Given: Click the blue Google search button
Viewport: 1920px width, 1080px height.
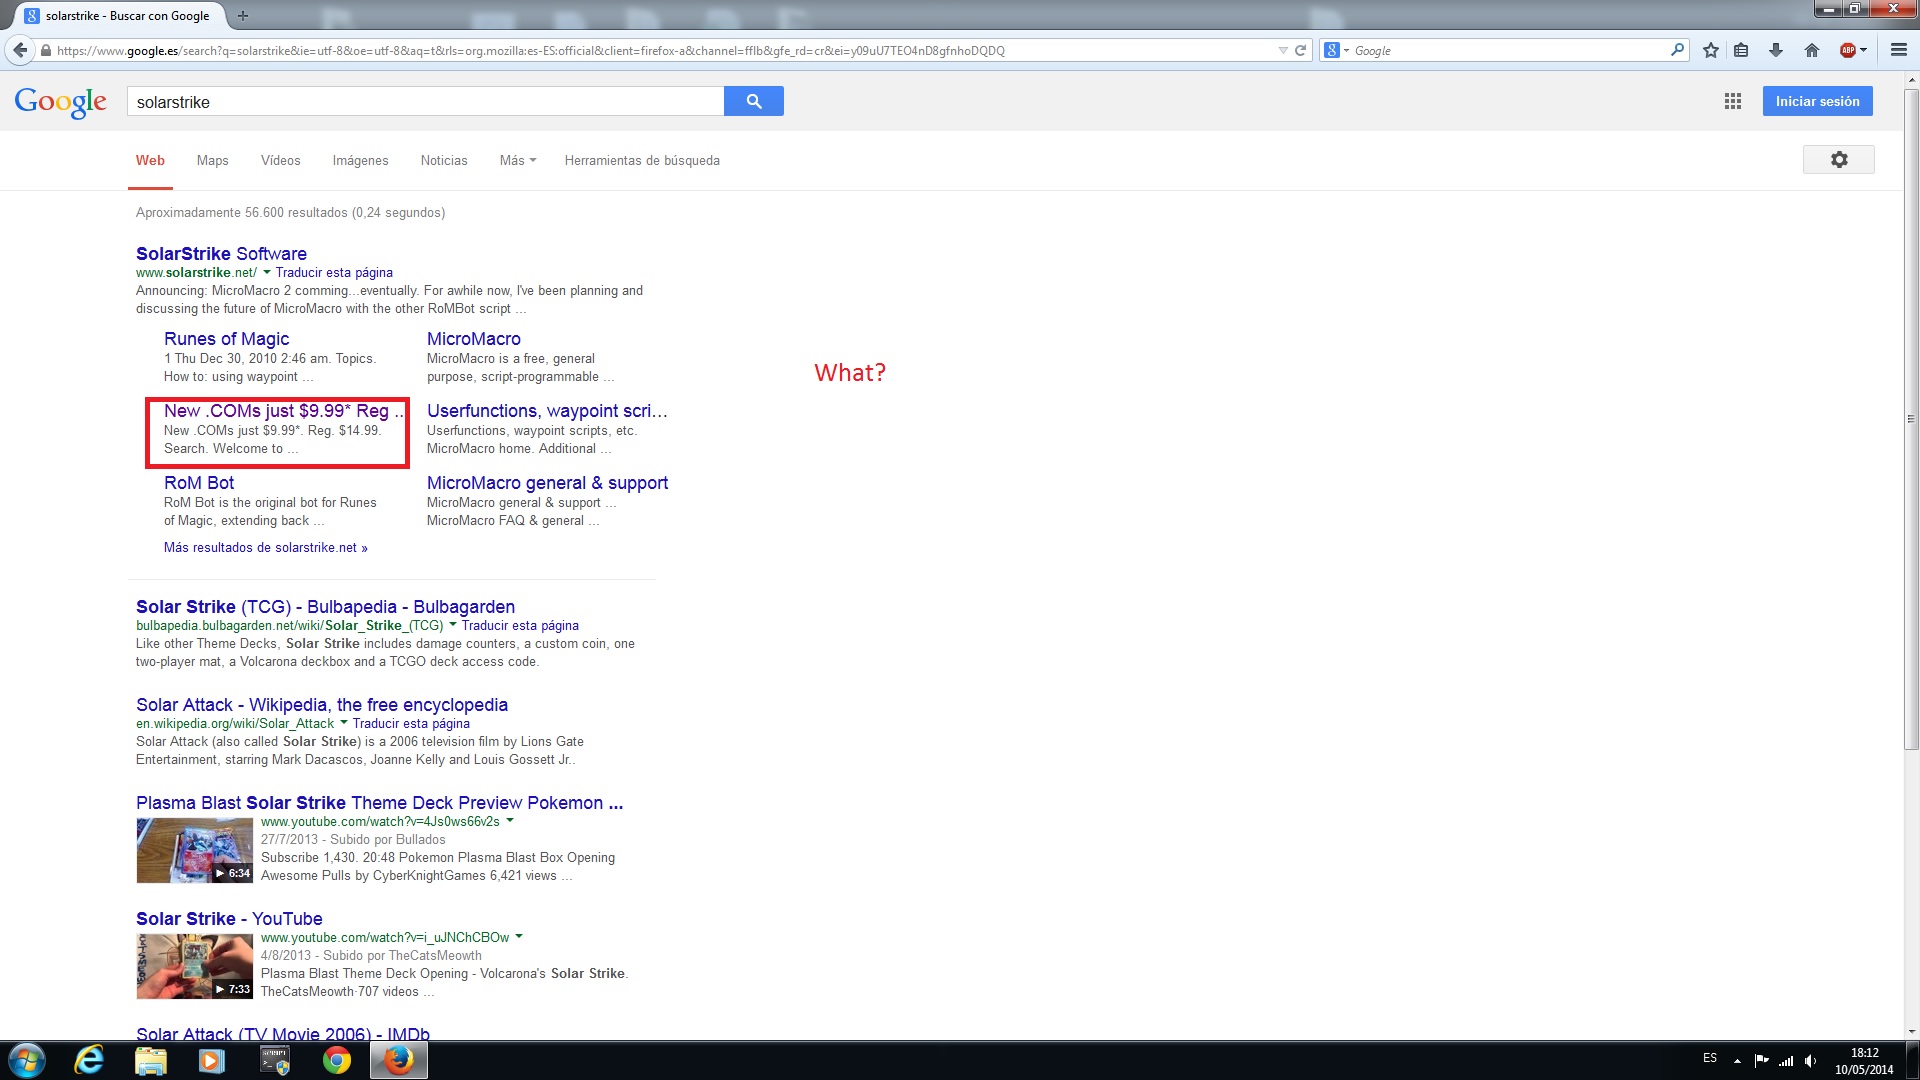Looking at the screenshot, I should coord(753,101).
